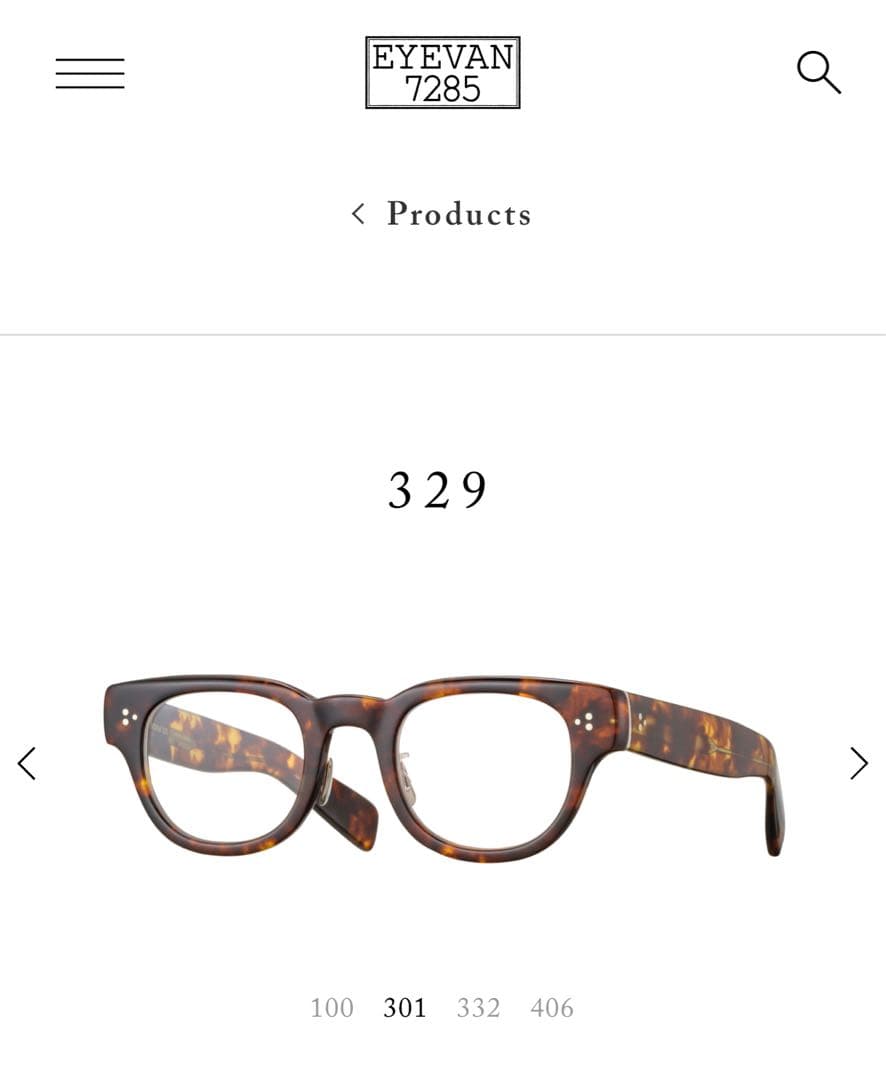Open the hamburger navigation menu
Image resolution: width=886 pixels, height=1080 pixels.
click(x=90, y=73)
